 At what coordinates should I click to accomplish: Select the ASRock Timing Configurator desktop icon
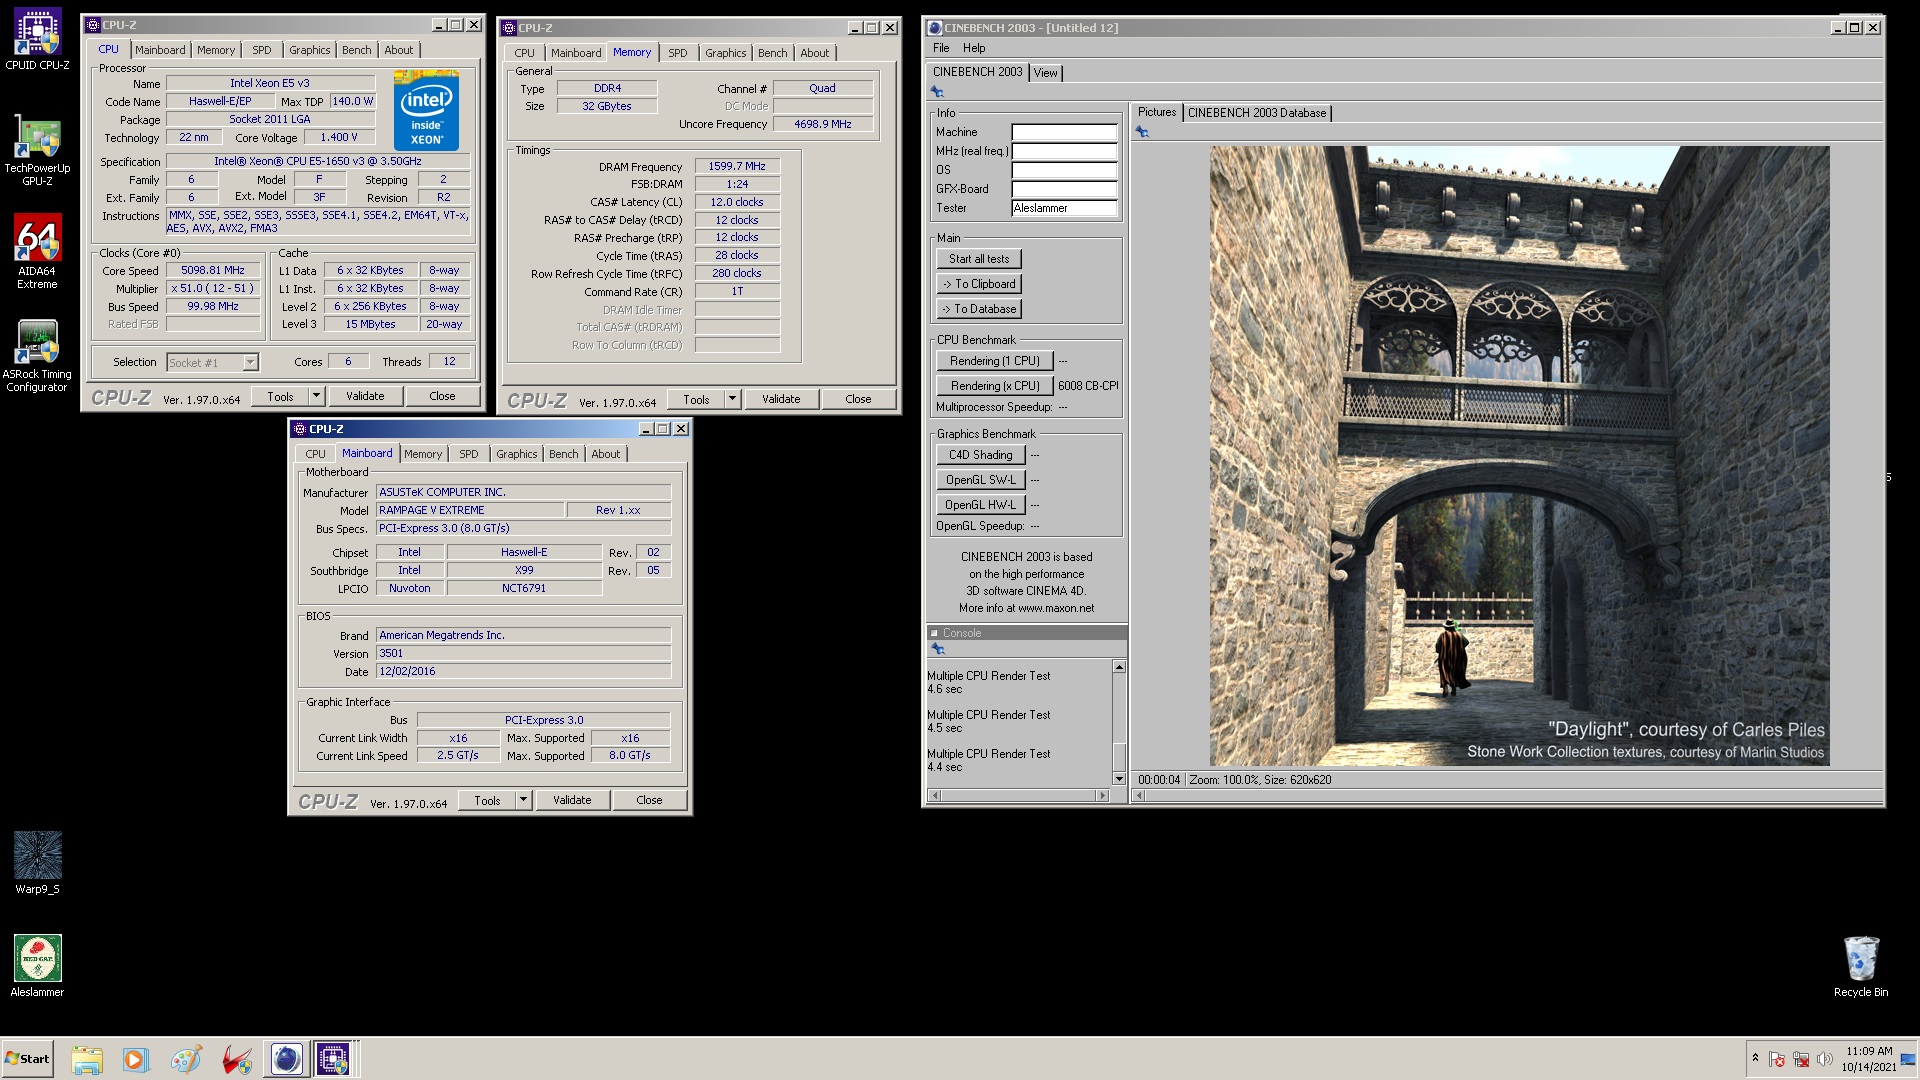pos(37,356)
